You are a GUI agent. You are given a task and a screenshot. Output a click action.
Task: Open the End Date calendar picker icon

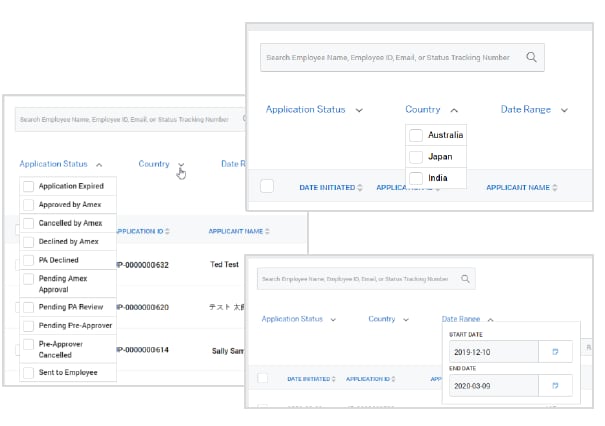tap(555, 385)
